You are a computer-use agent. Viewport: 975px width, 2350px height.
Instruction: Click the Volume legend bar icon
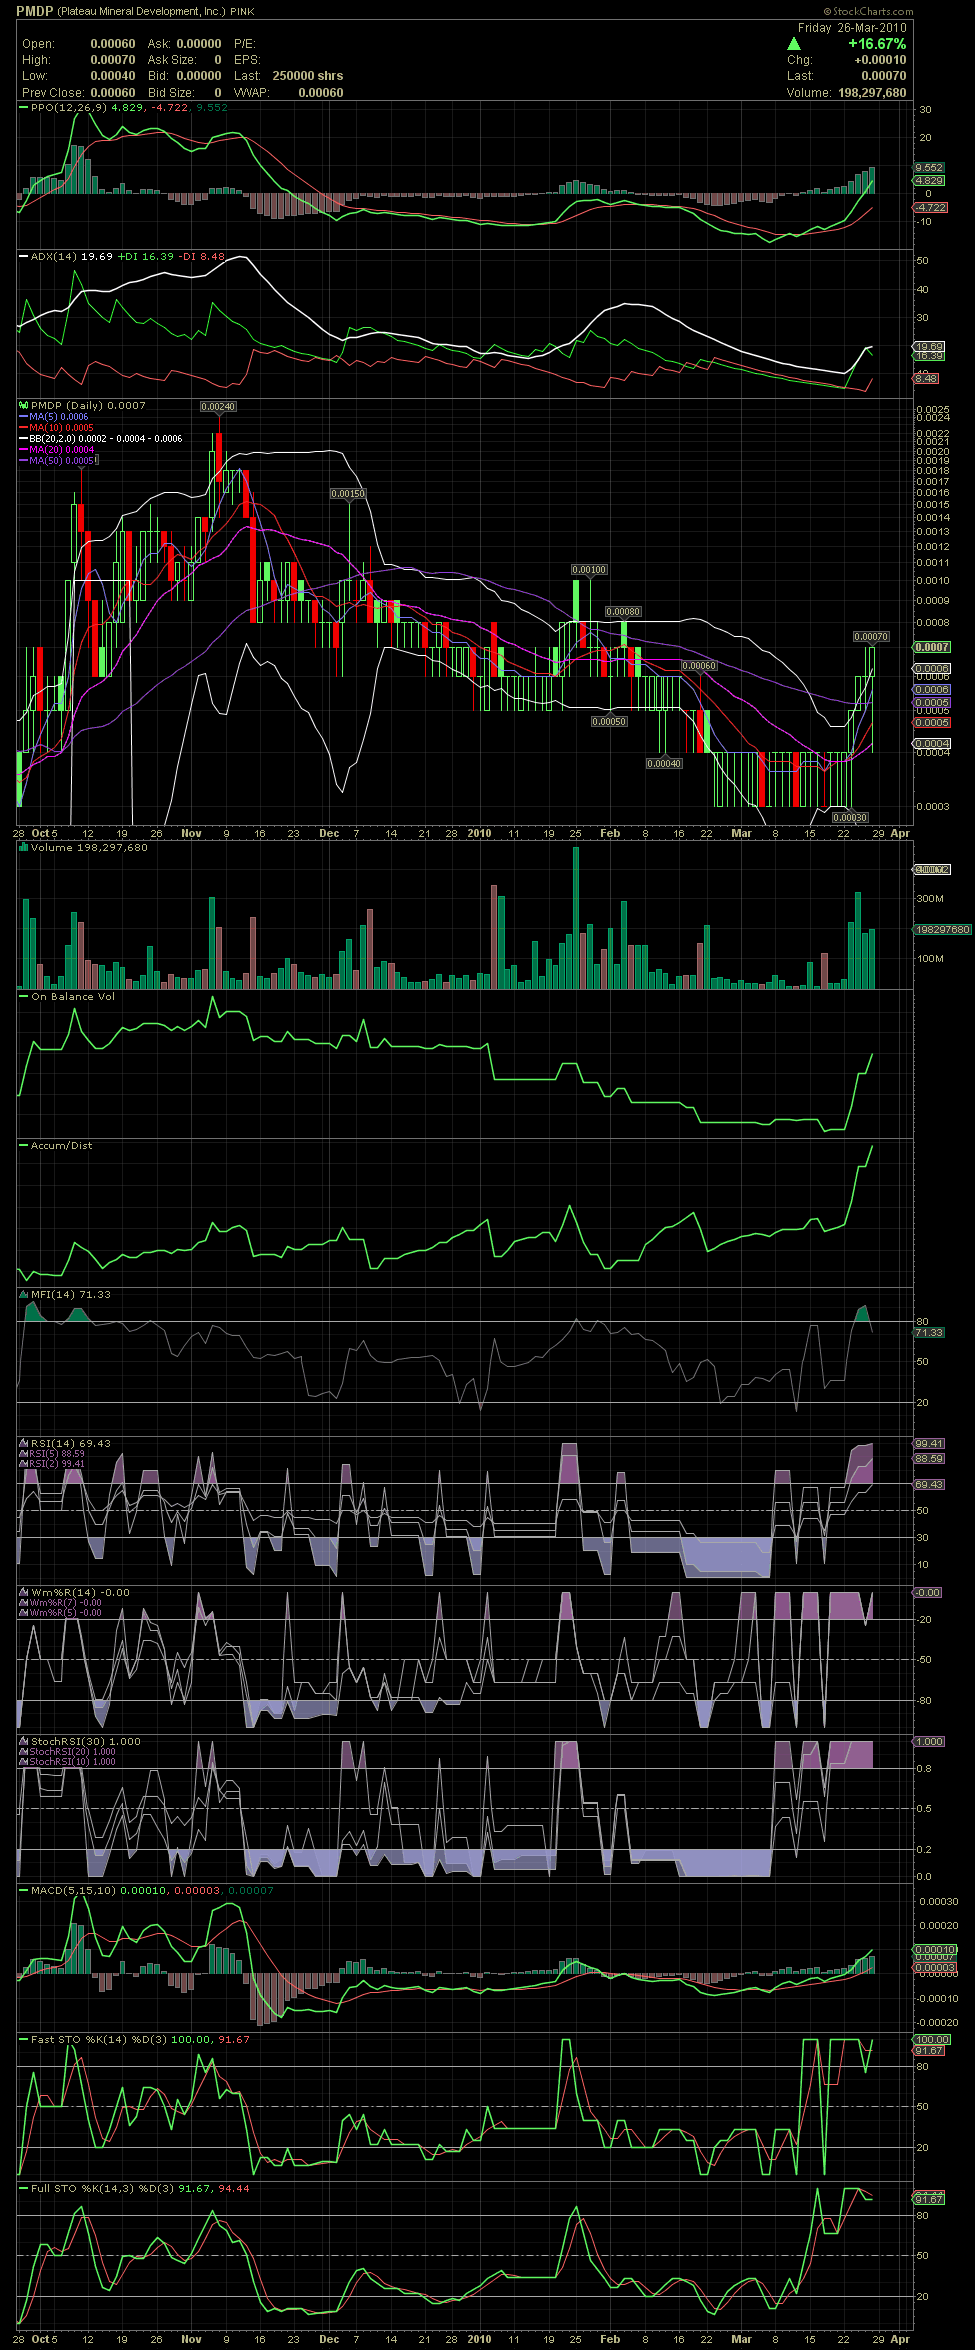click(x=24, y=847)
